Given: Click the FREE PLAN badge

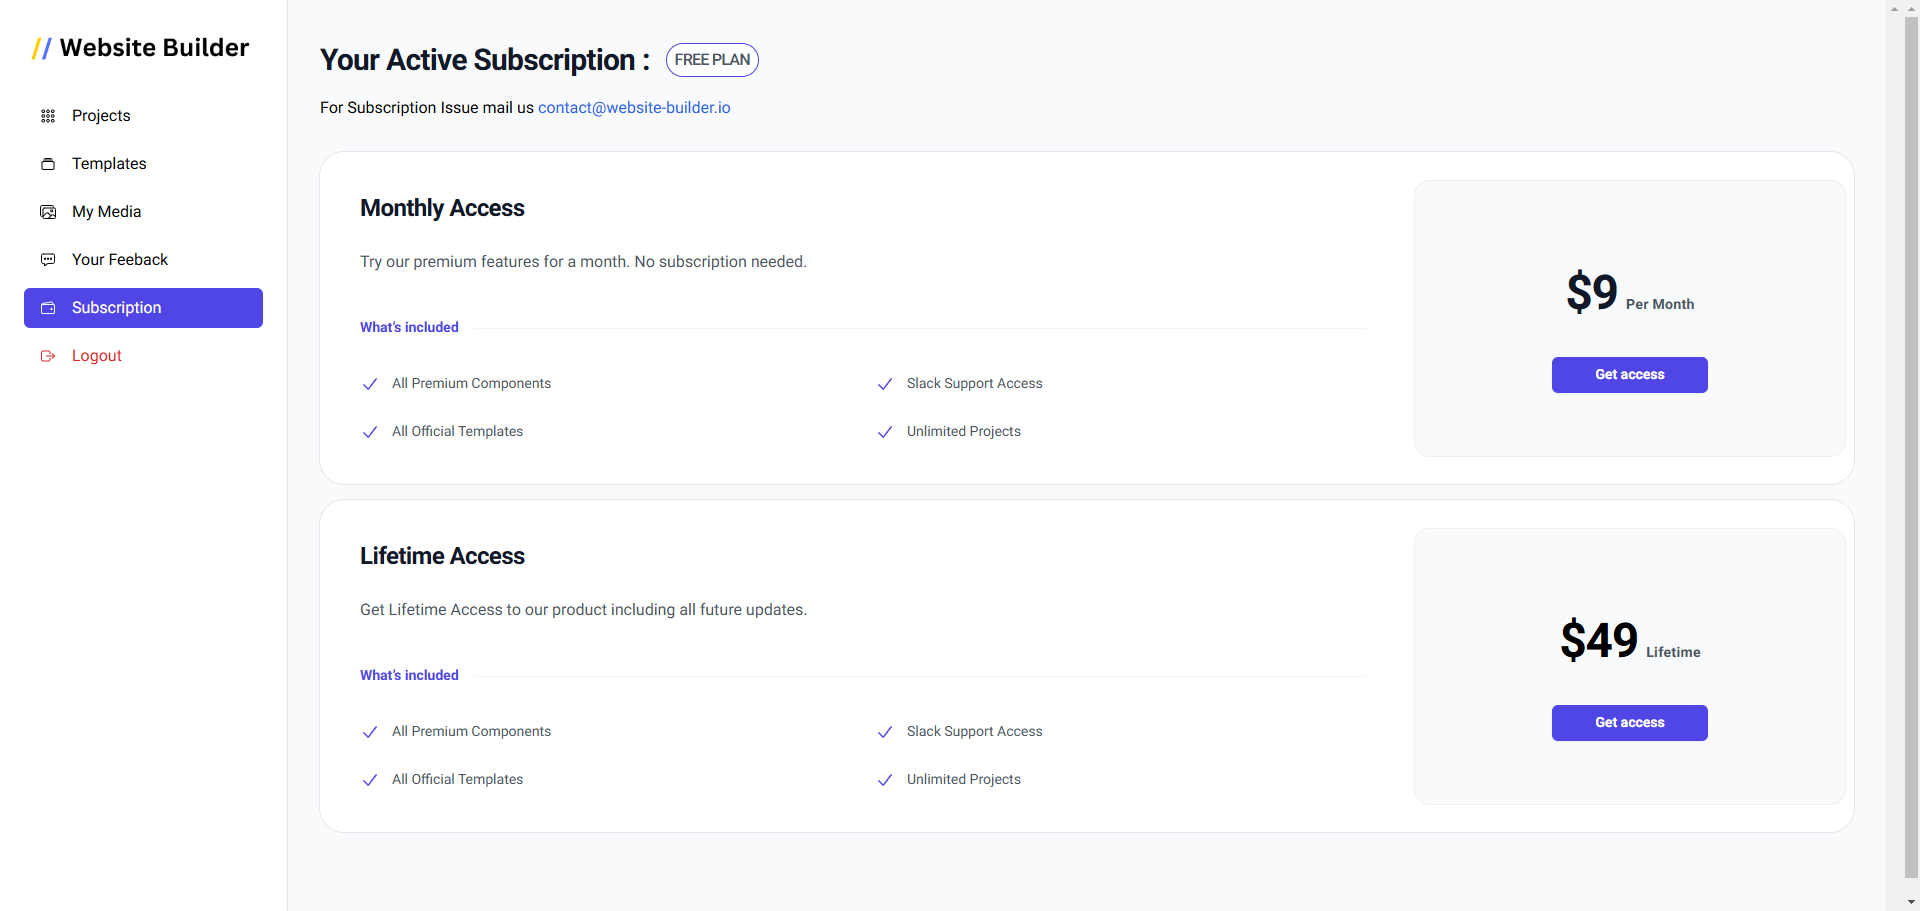Looking at the screenshot, I should [712, 60].
